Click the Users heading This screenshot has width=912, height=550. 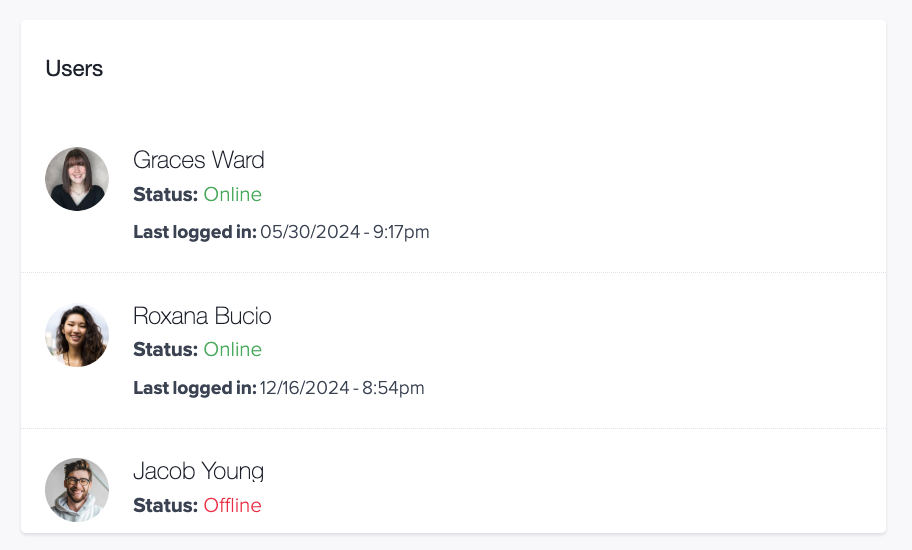tap(74, 69)
